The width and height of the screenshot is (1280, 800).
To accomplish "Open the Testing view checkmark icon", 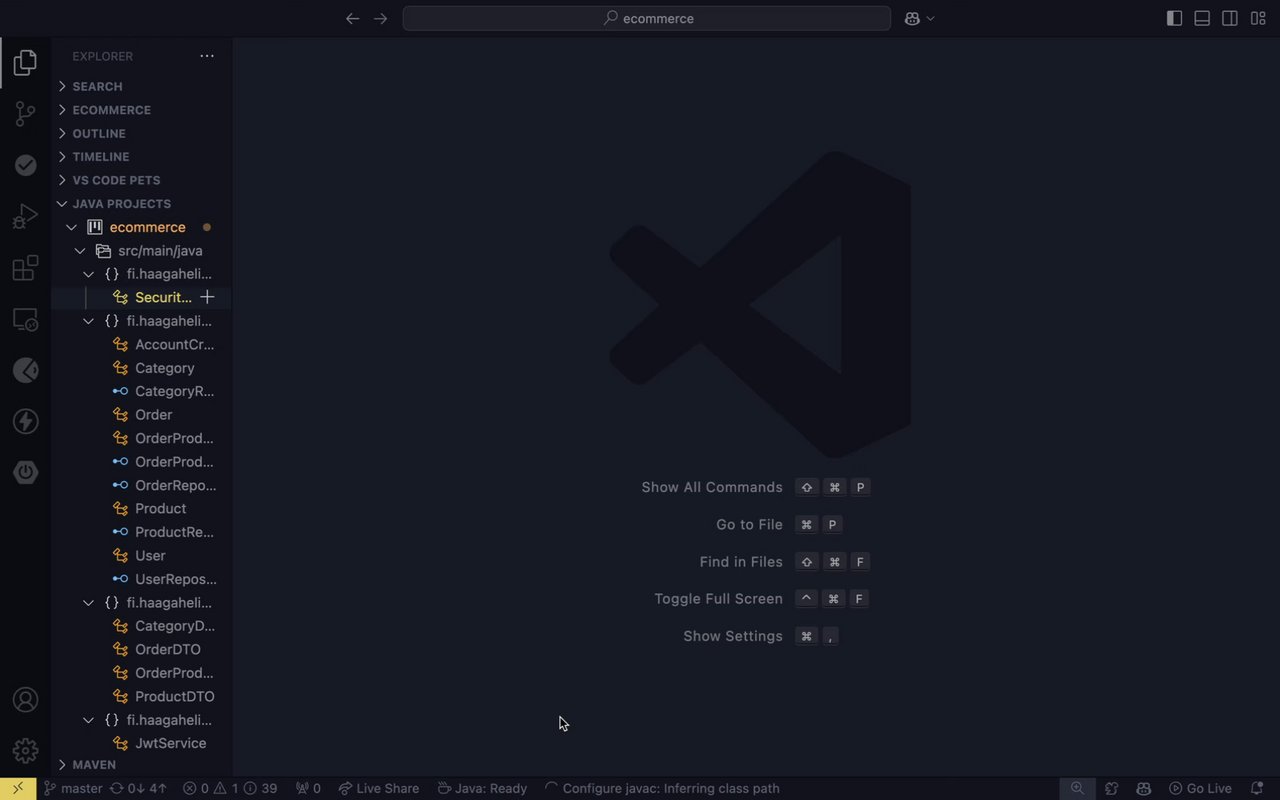I will tap(25, 165).
